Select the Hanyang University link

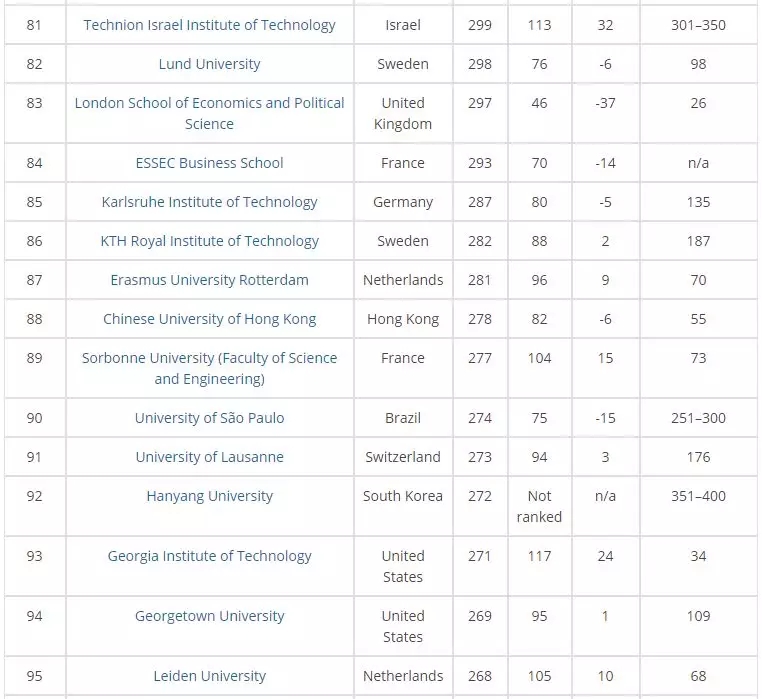pos(209,496)
